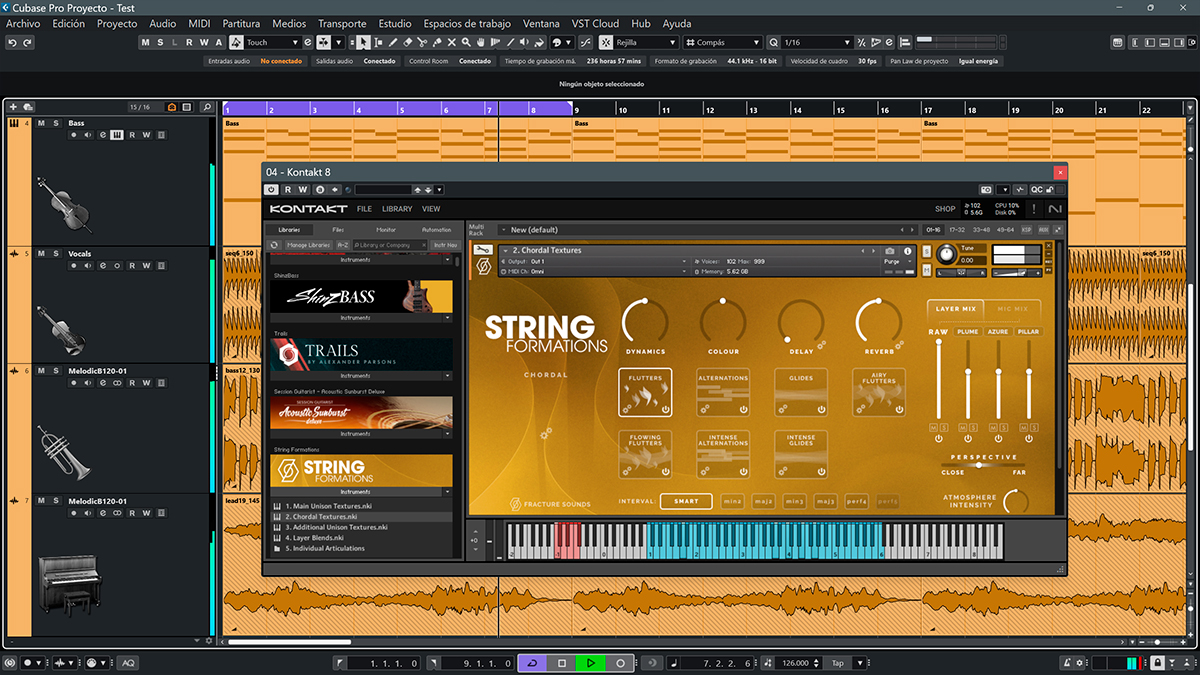Toggle global Write automation W in toolbar

[x=204, y=42]
